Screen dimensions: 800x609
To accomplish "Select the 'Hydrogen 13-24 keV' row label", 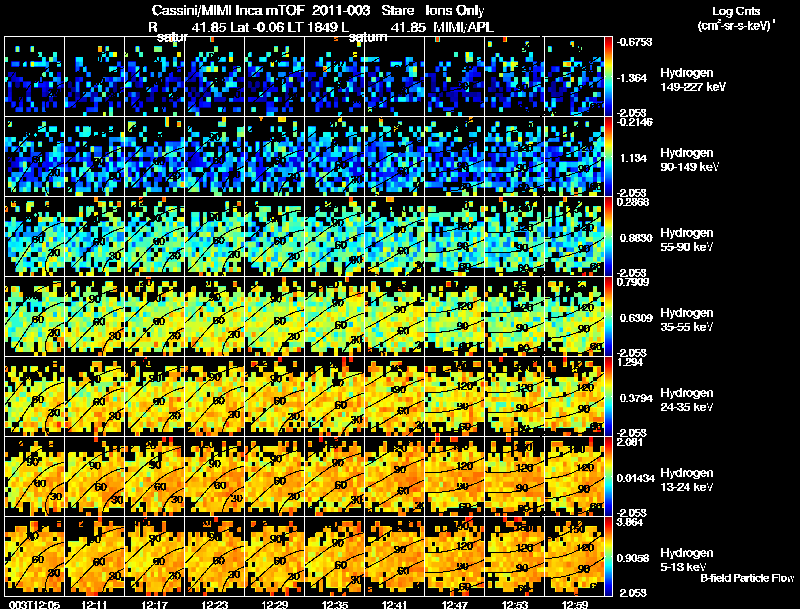I will pyautogui.click(x=686, y=480).
